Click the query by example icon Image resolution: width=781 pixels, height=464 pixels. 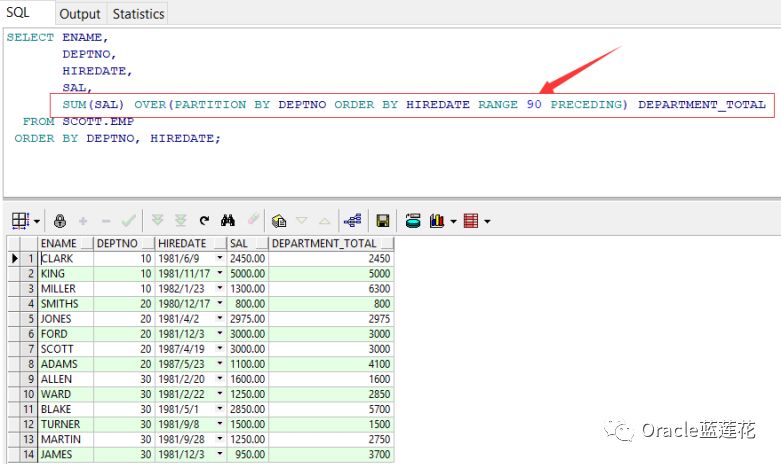[279, 221]
